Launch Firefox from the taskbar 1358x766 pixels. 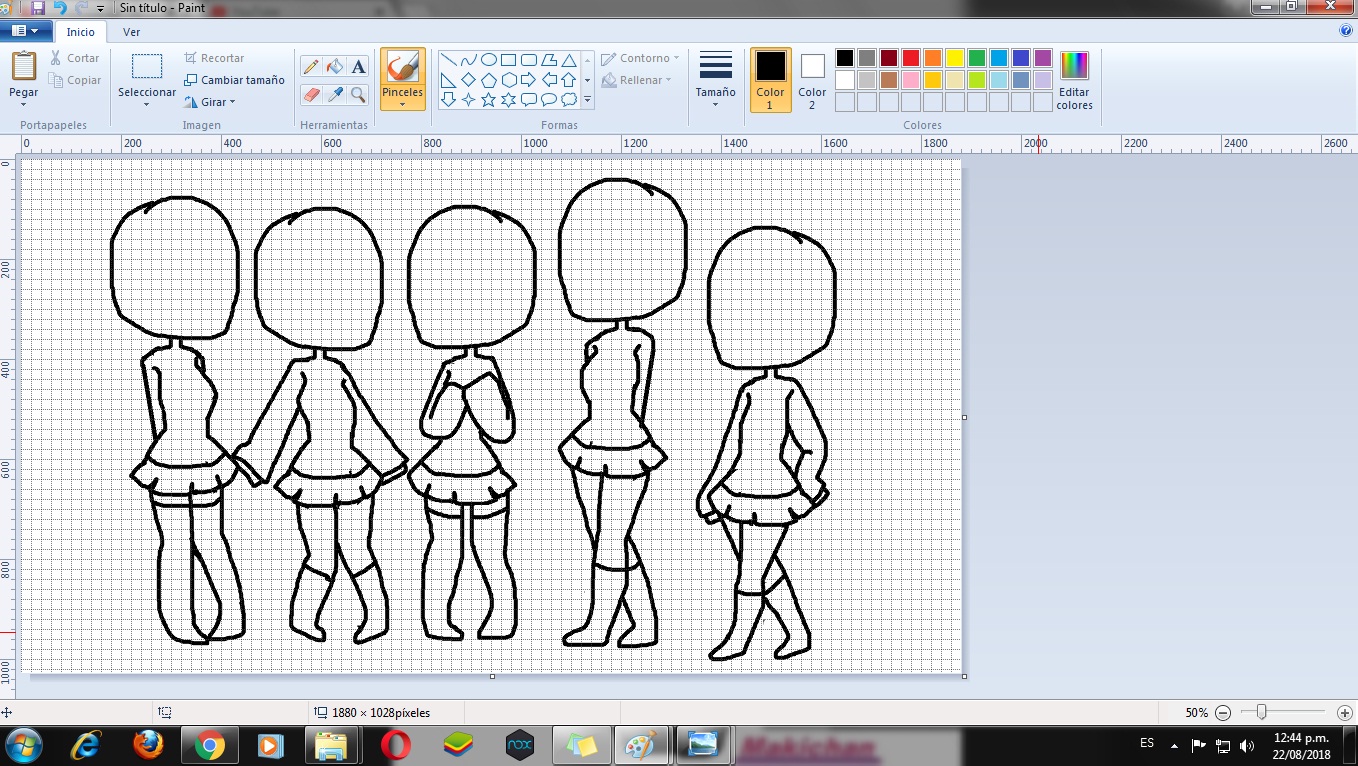coord(147,745)
